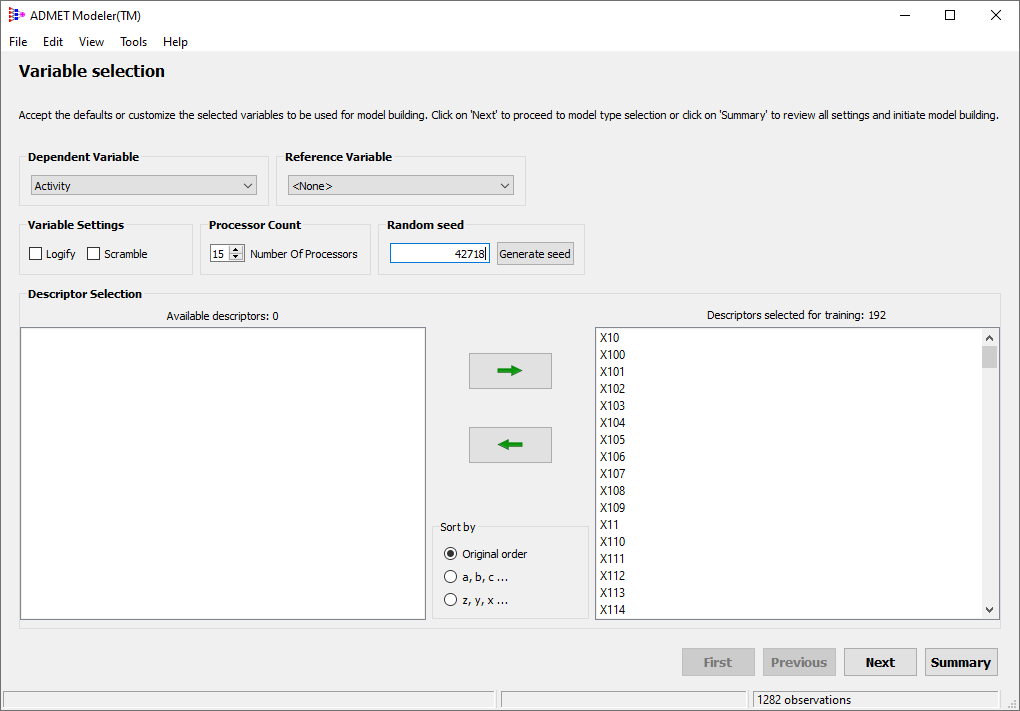The image size is (1020, 711).
Task: Click the green right arrow transfer button
Action: tap(510, 371)
